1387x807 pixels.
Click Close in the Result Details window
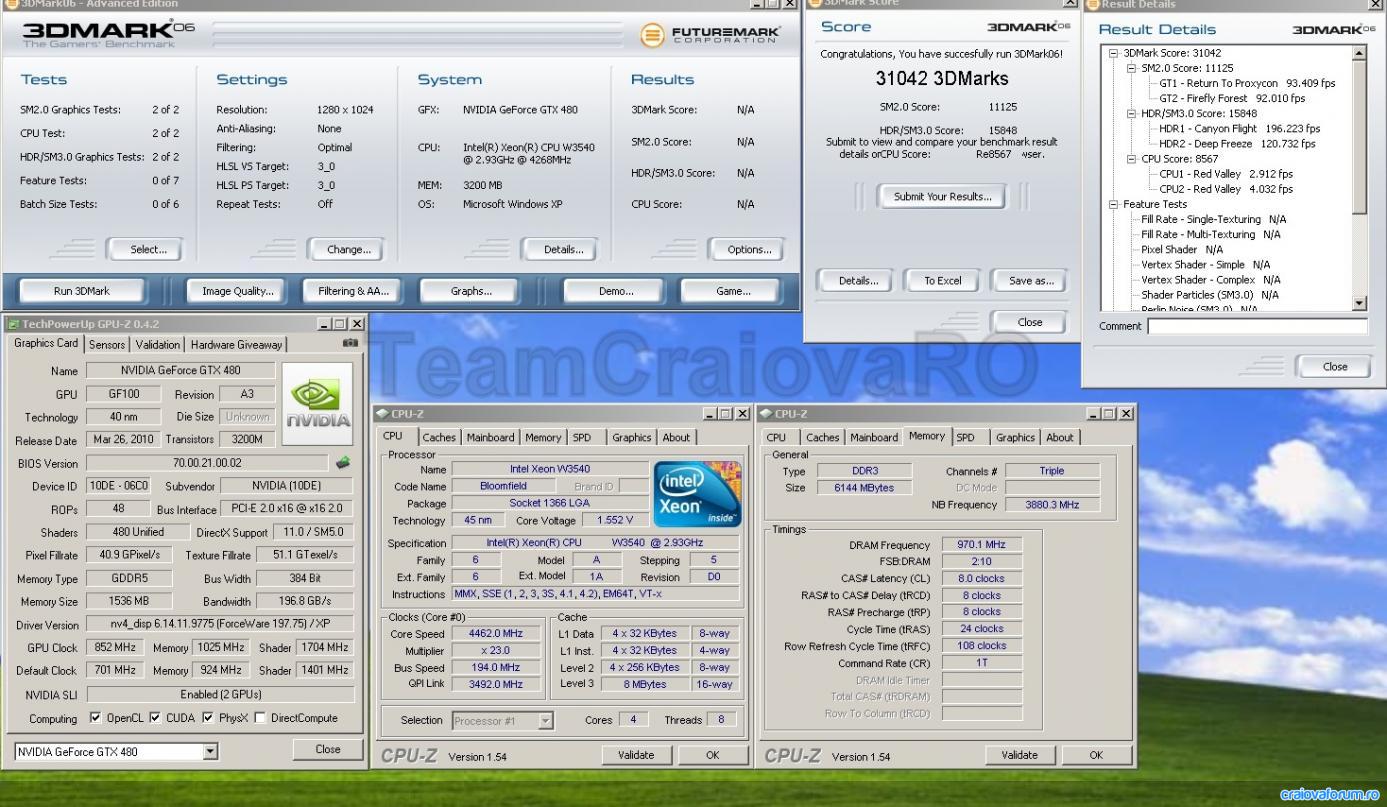[1334, 367]
